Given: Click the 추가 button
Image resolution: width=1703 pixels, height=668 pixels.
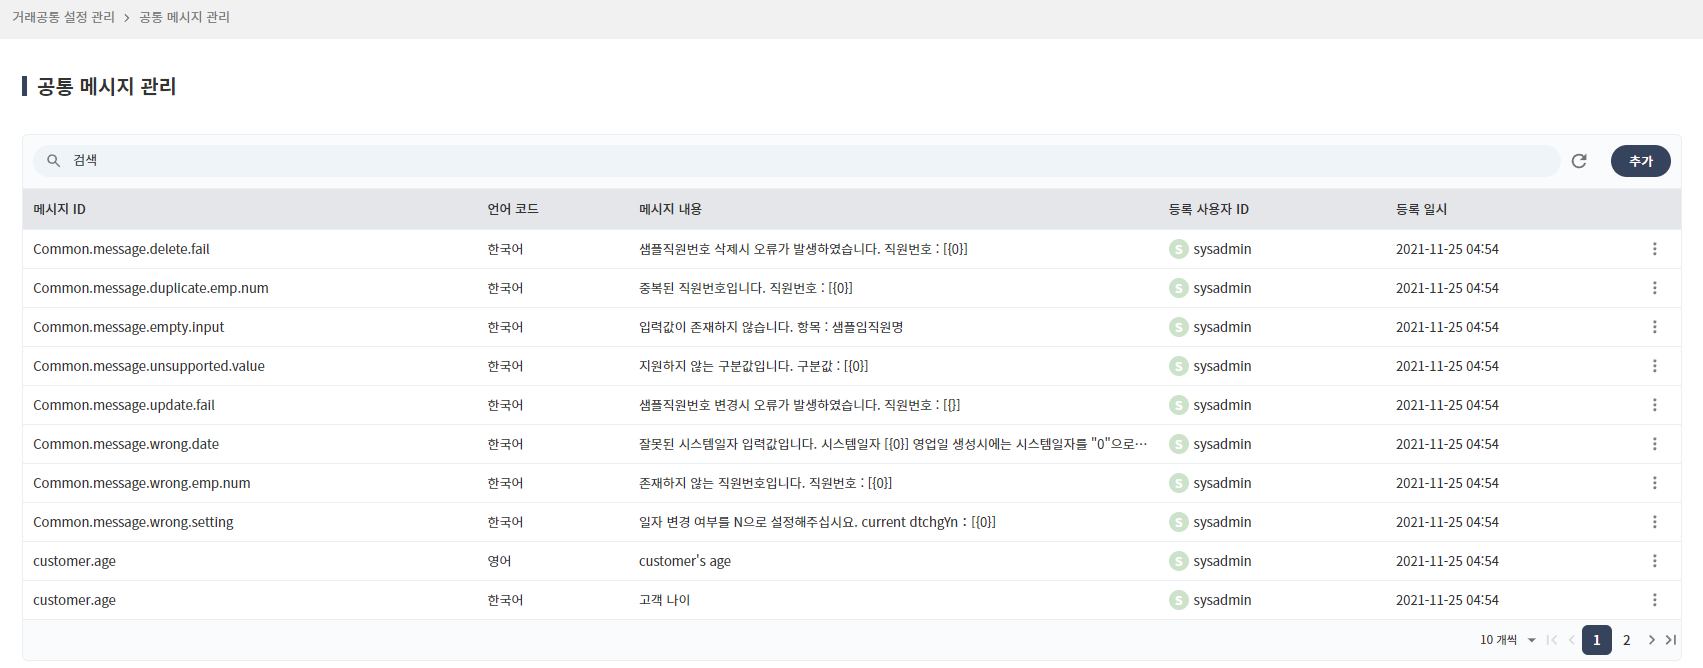Looking at the screenshot, I should (1641, 161).
